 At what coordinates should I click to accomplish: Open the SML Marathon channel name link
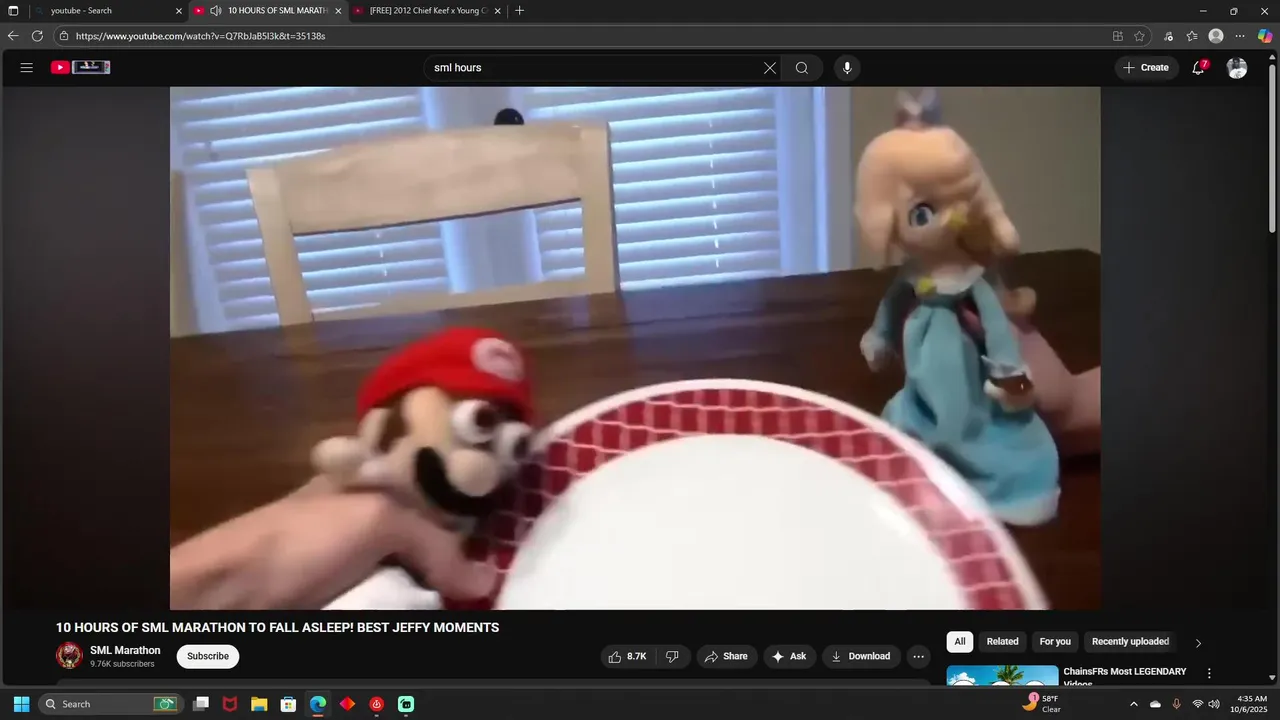pos(125,650)
